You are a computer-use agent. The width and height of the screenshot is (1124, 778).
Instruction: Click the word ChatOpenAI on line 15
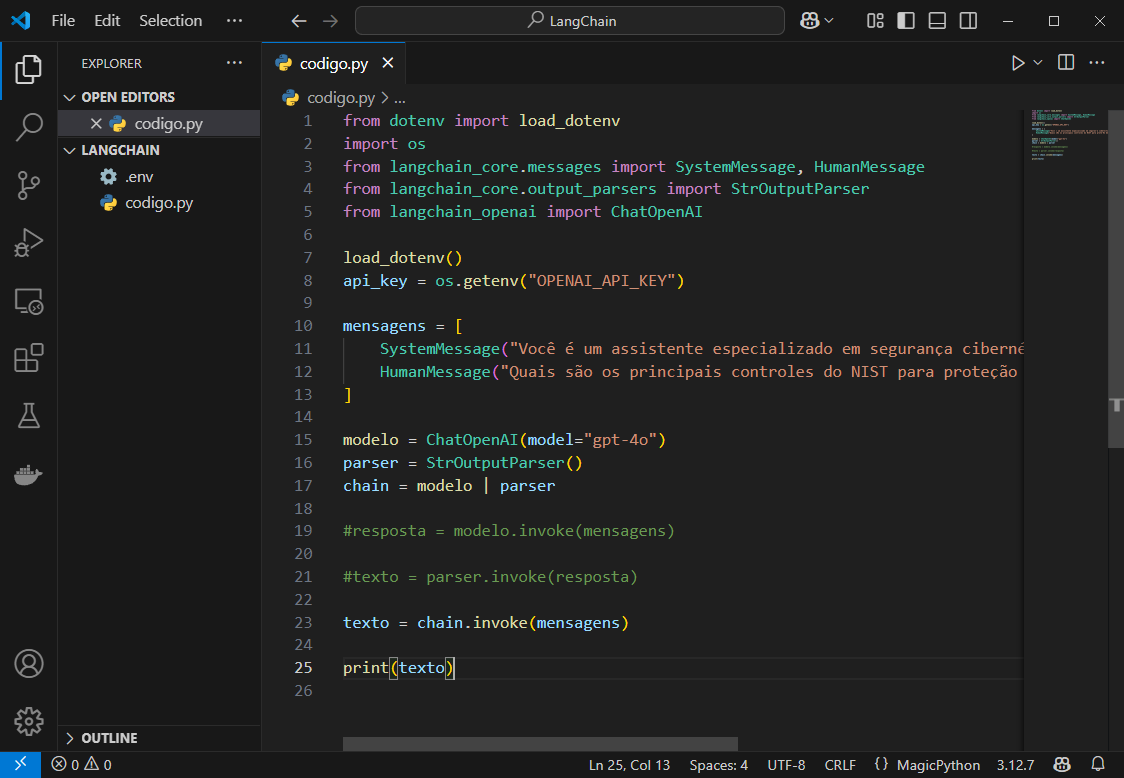click(x=472, y=440)
